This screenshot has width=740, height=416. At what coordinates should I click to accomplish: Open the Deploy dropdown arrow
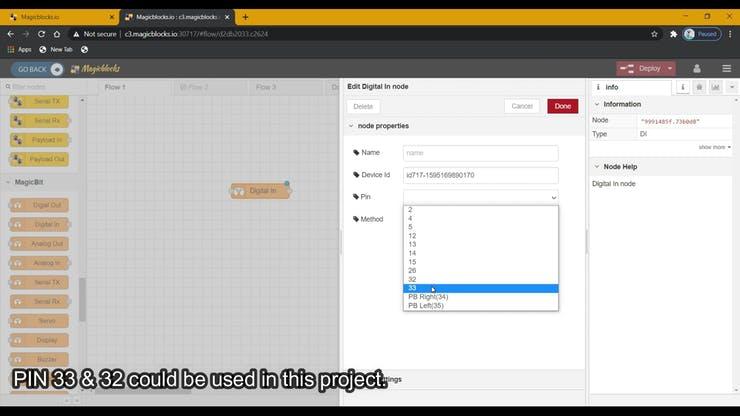pyautogui.click(x=669, y=69)
